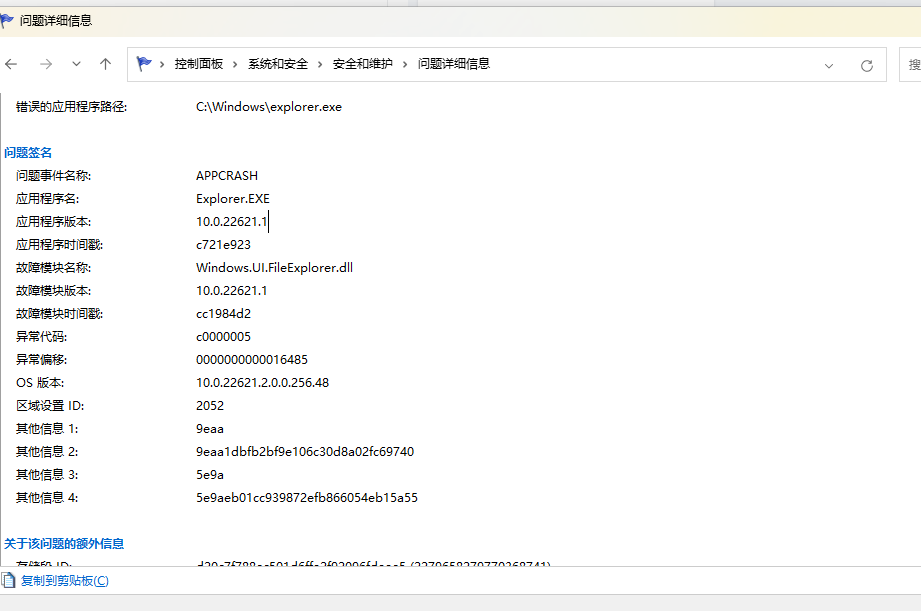The width and height of the screenshot is (921, 611).
Task: Expand the chevron right after 安全和维护
Action: tap(405, 64)
